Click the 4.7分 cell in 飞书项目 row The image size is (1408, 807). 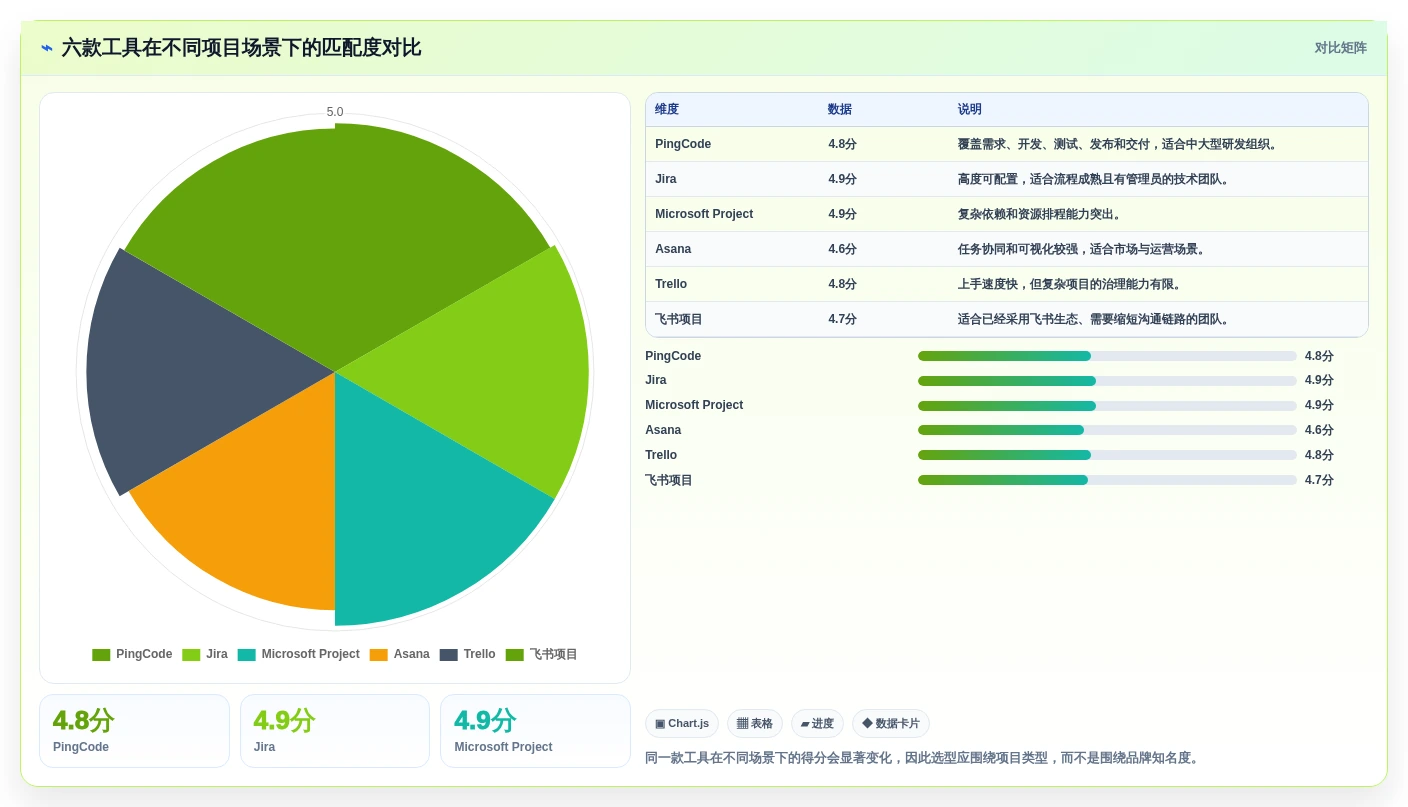(x=842, y=319)
